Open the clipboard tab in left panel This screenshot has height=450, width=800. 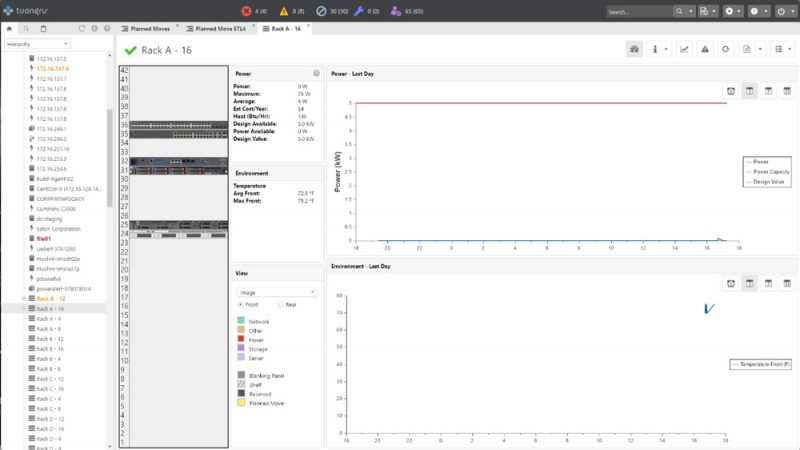pos(42,29)
